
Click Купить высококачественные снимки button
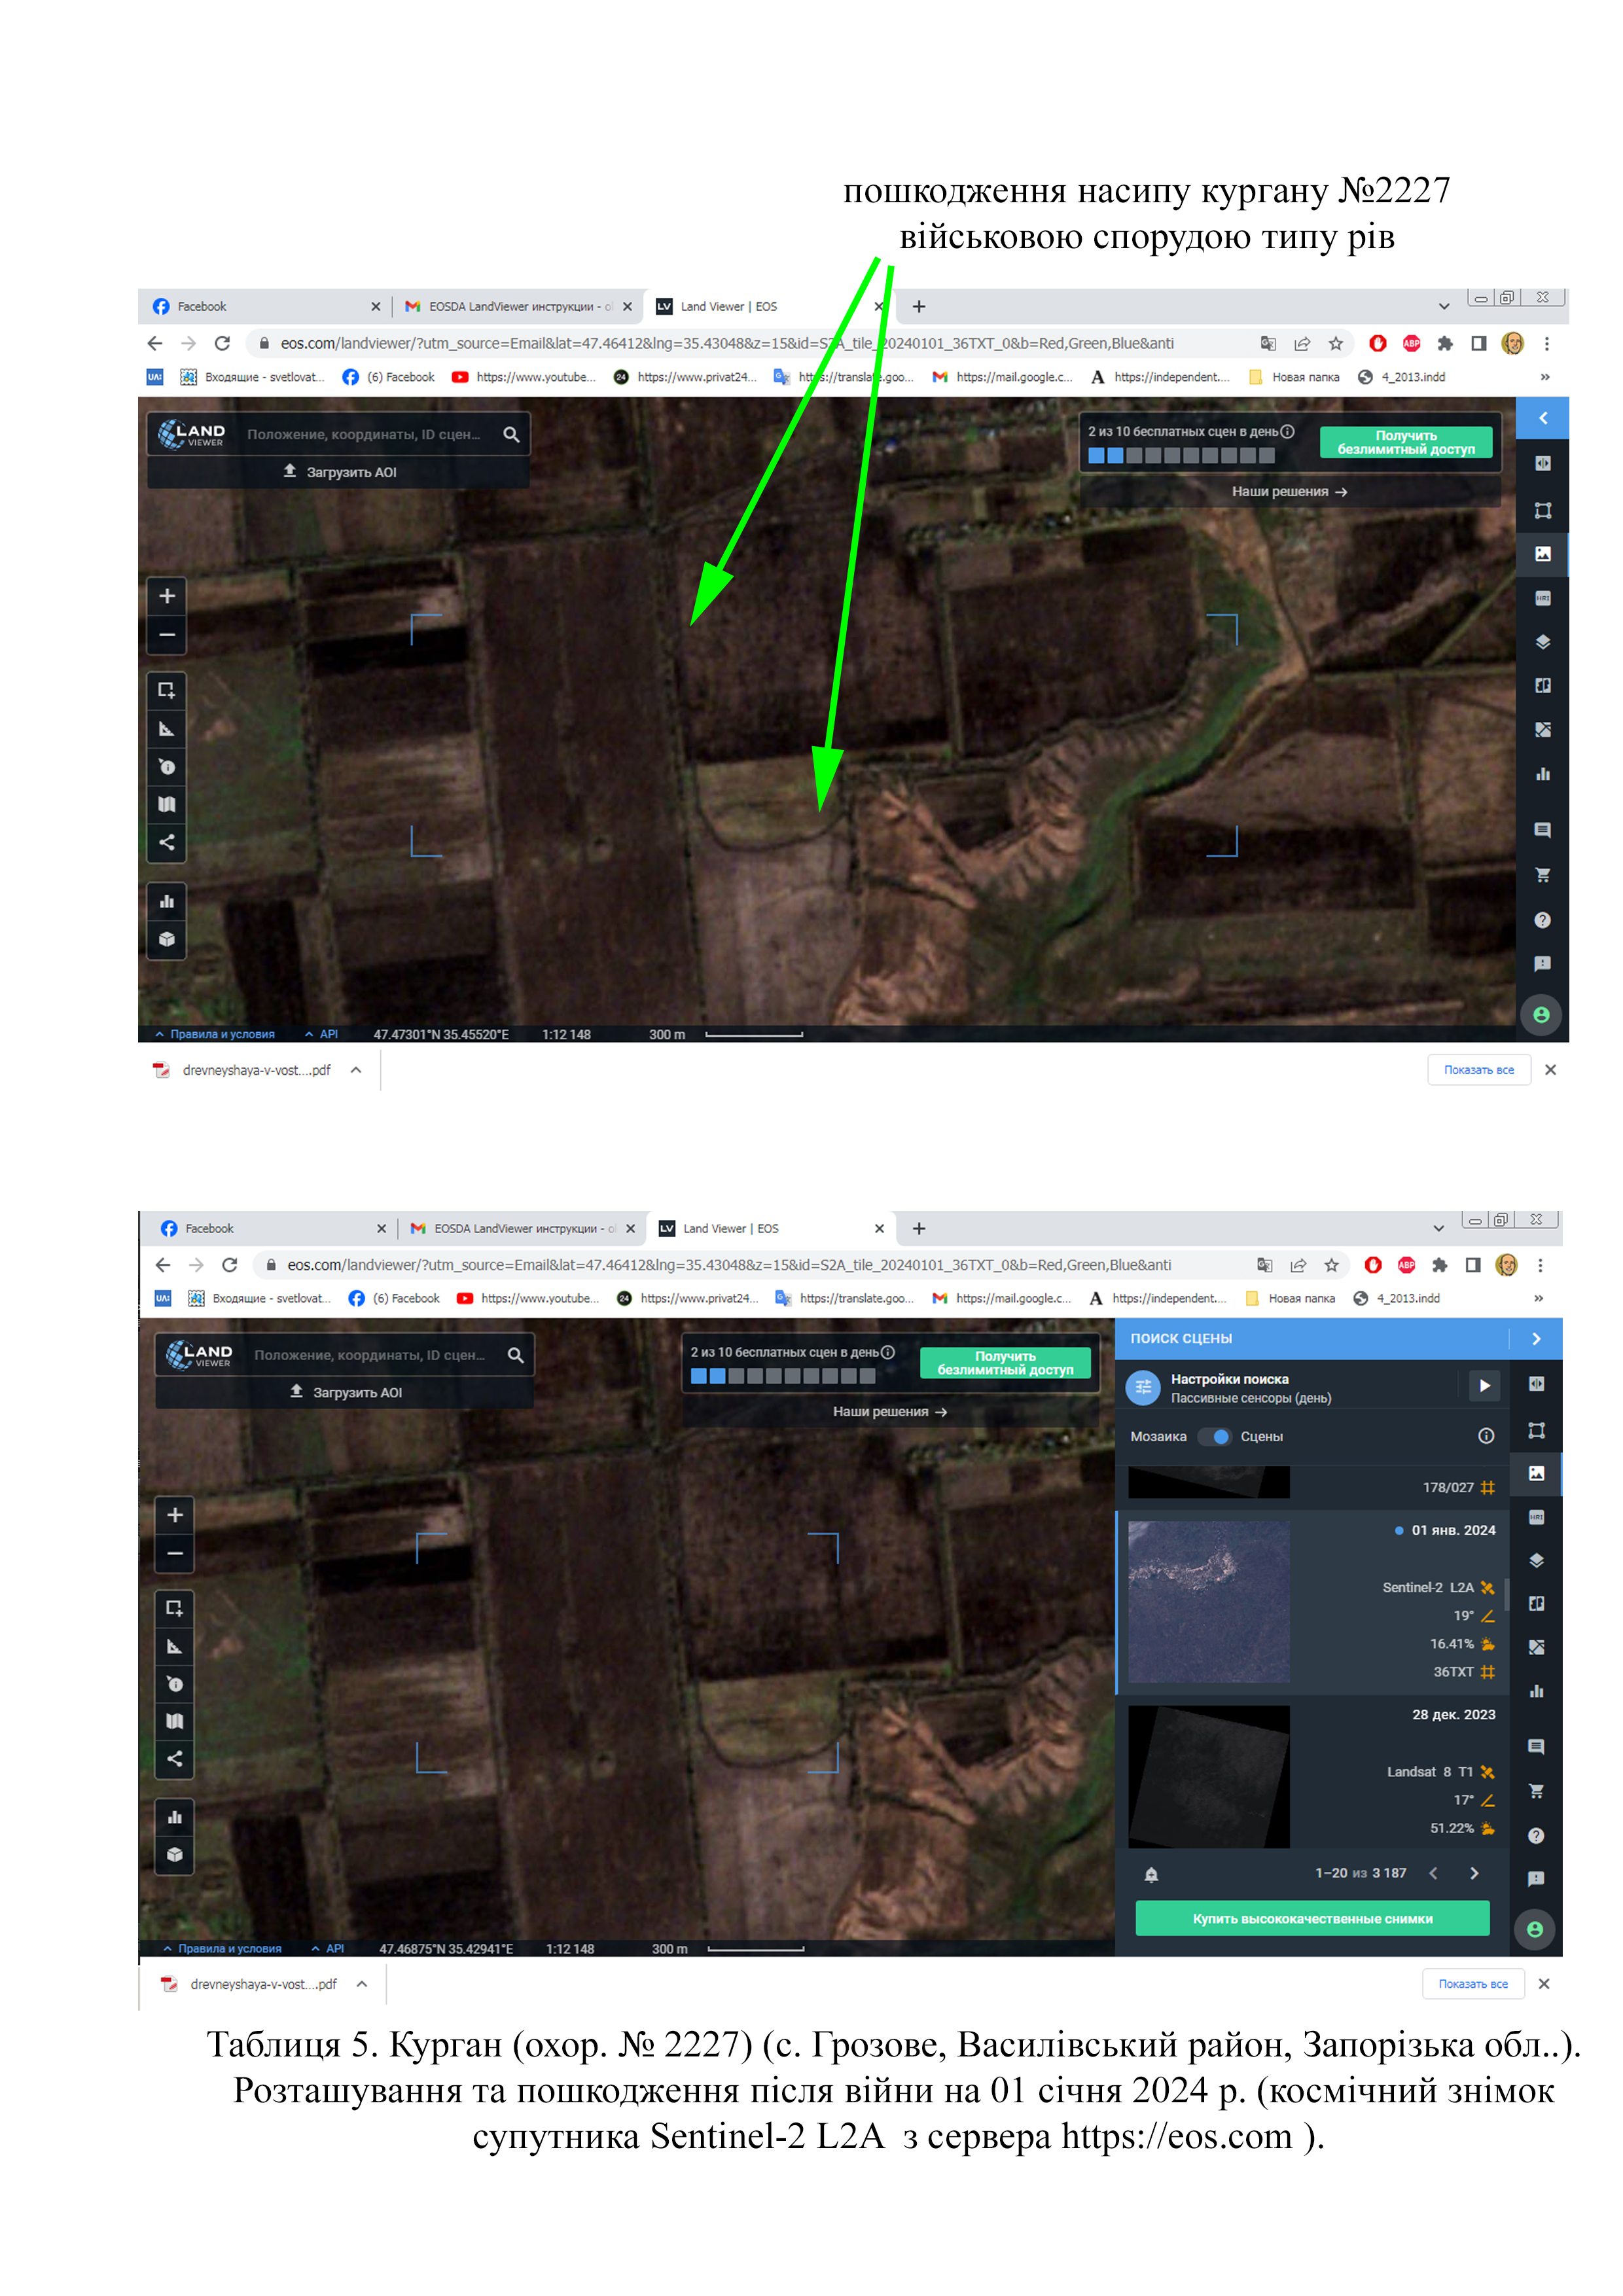1312,1918
